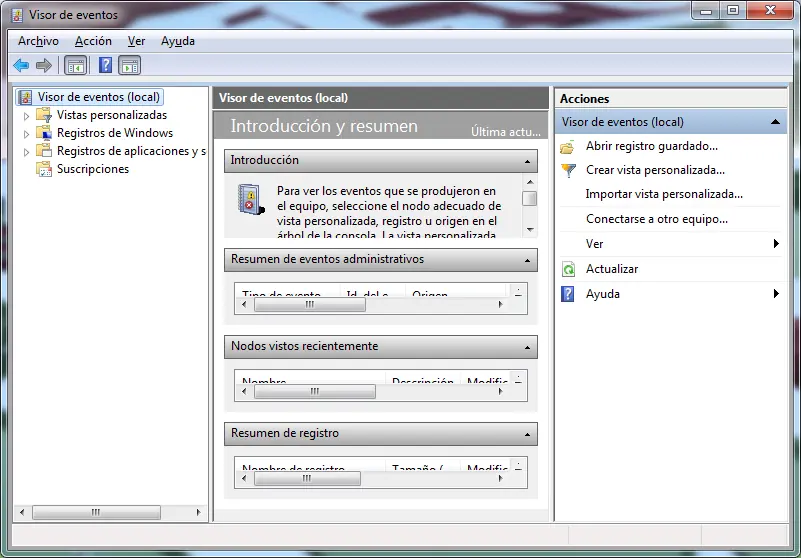Expand the Registros de Windows tree node
Screen dimensions: 801x558
pos(27,134)
